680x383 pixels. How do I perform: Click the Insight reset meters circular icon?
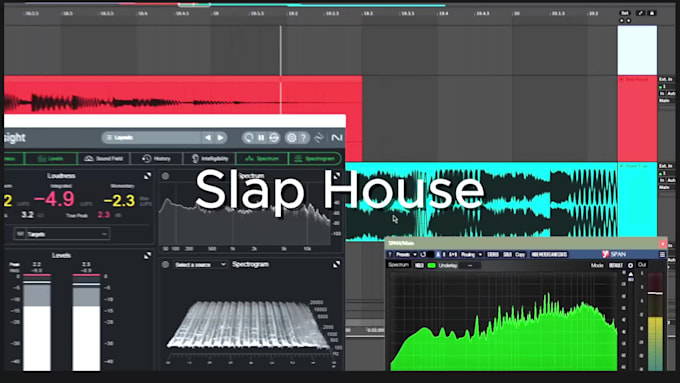(x=248, y=137)
